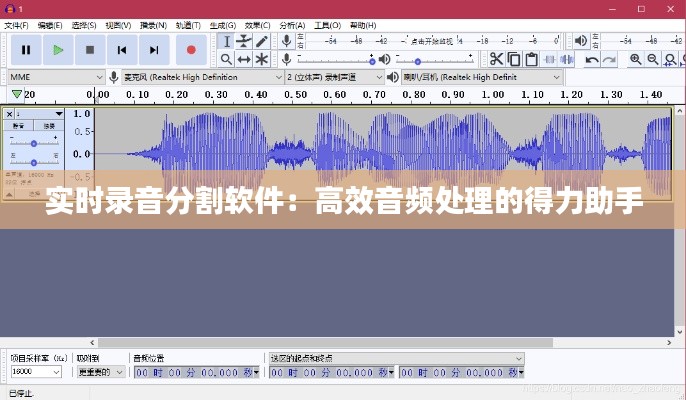Open the 效果(C) menu

tap(257, 25)
